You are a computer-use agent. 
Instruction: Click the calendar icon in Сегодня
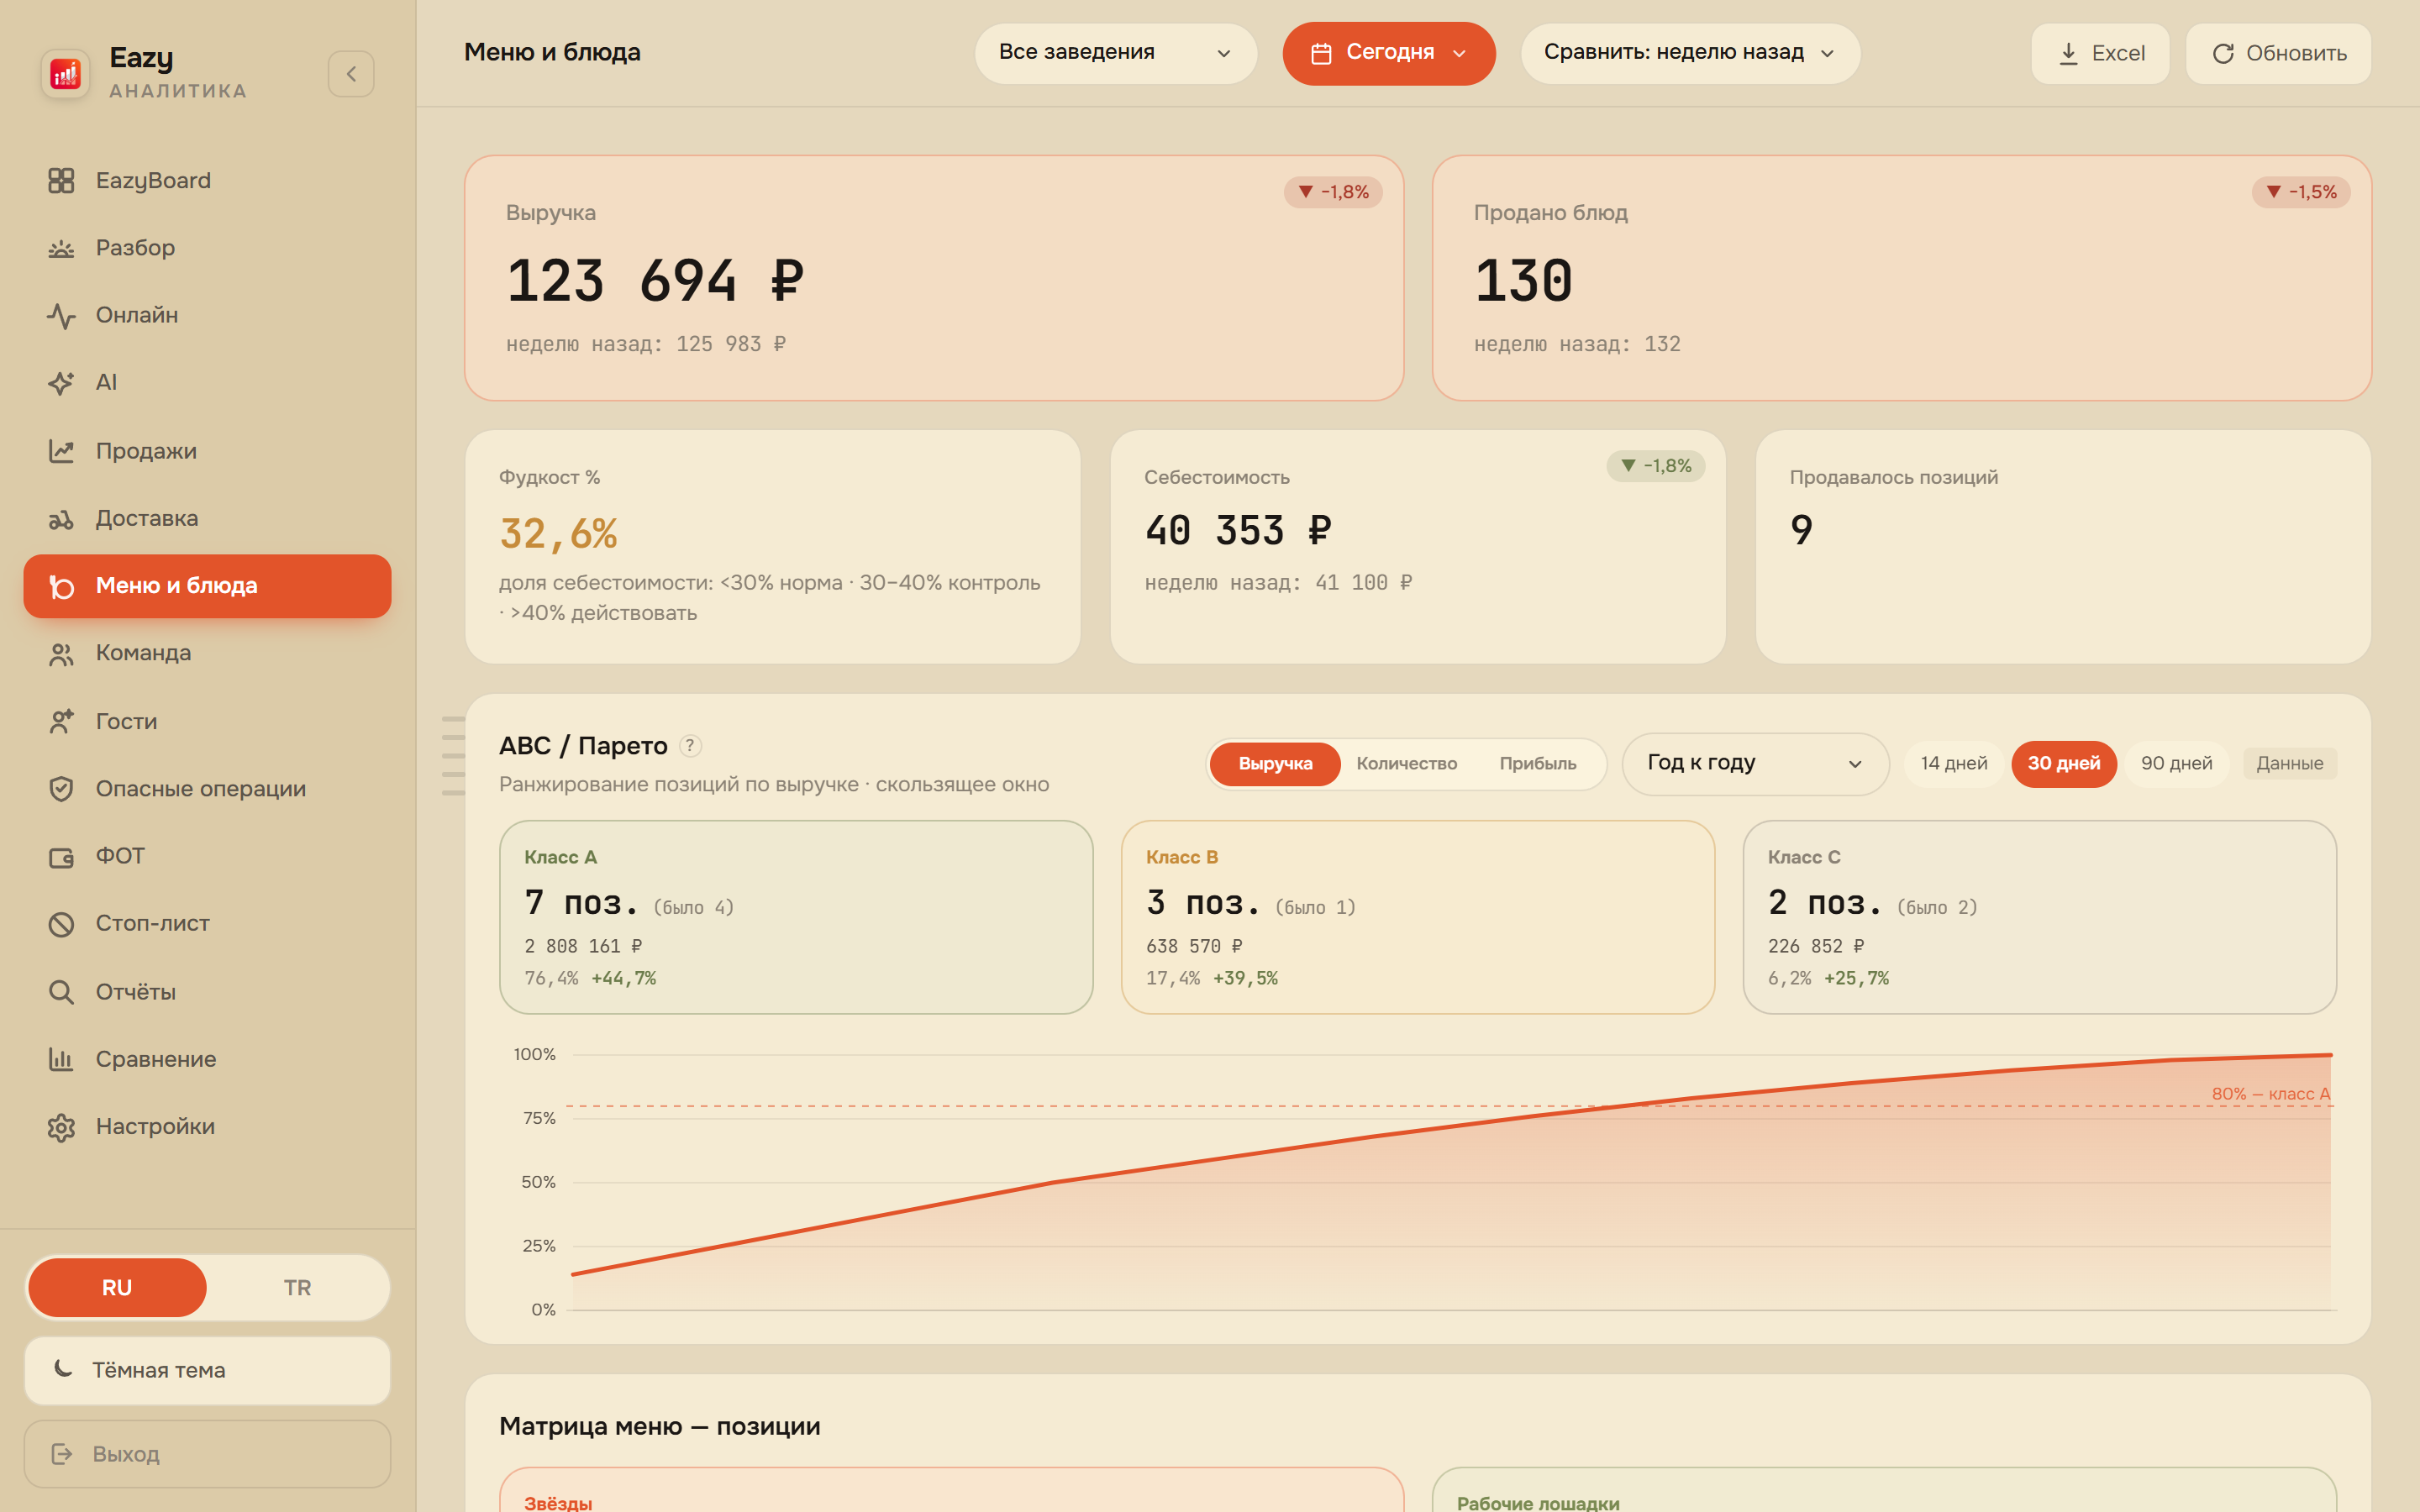tap(1321, 53)
